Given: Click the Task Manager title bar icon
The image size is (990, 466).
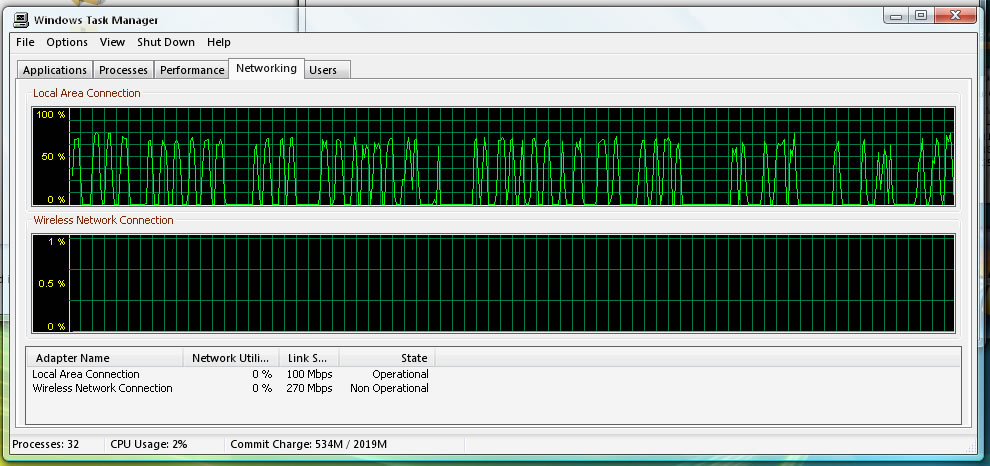Looking at the screenshot, I should coord(21,20).
